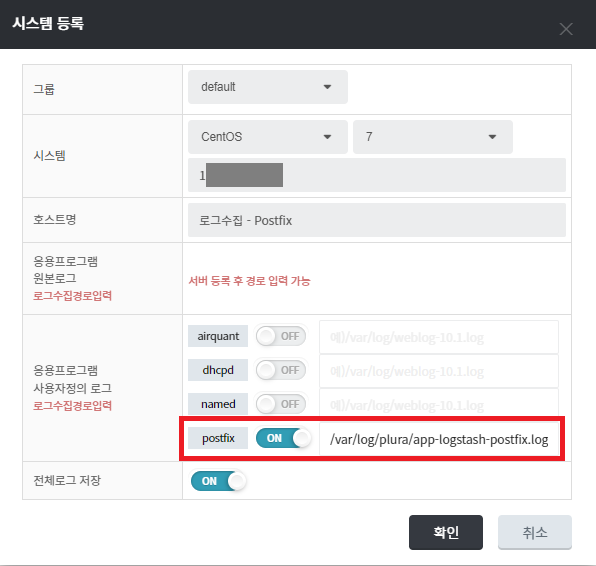This screenshot has width=596, height=566.
Task: Click the airquant log path input
Action: pos(439,337)
